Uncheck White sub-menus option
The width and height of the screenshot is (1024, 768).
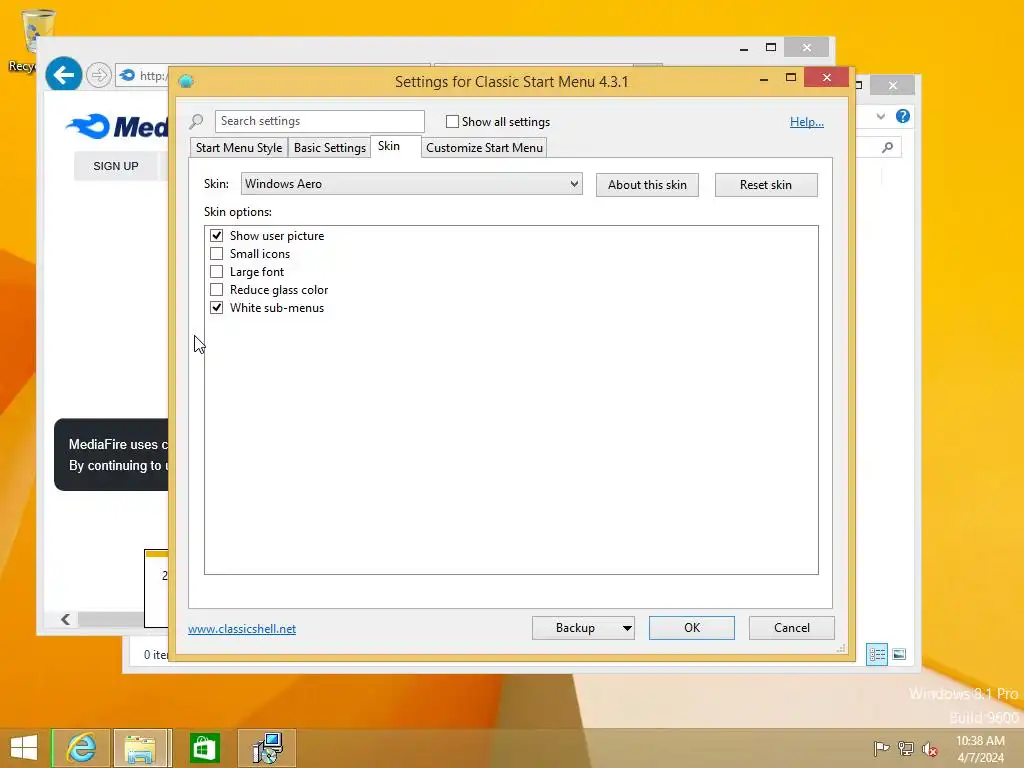pos(216,307)
